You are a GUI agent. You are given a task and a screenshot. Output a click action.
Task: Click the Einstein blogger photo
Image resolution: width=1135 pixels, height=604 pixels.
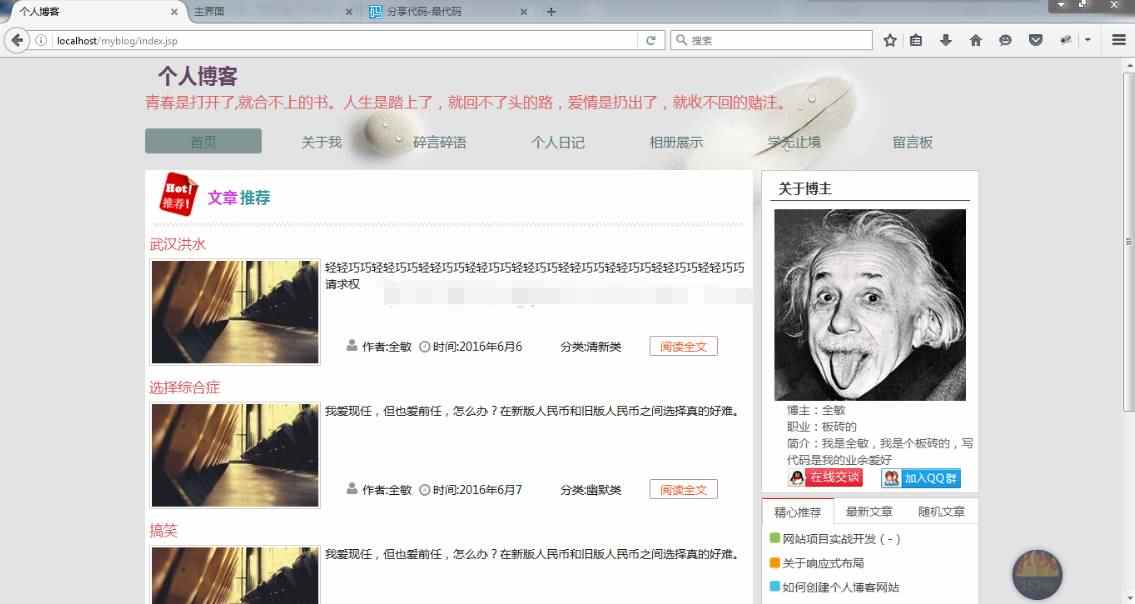point(870,305)
